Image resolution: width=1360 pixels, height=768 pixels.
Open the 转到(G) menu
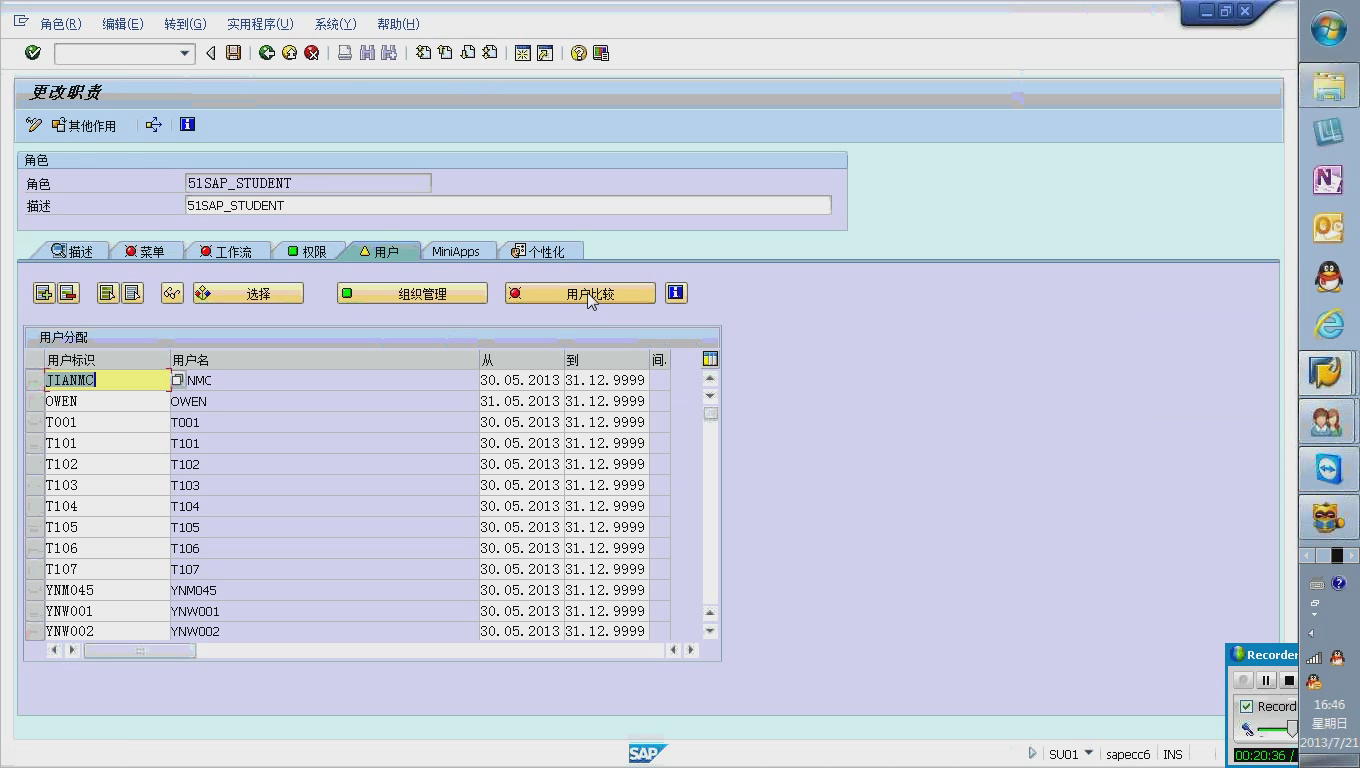185,24
